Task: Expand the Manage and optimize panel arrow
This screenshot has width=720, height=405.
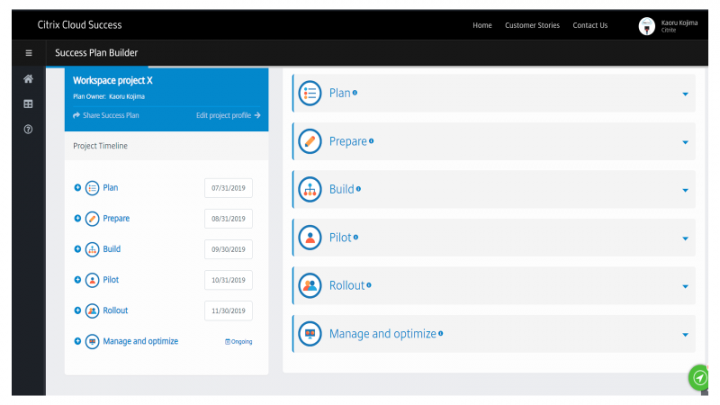Action: pyautogui.click(x=685, y=334)
